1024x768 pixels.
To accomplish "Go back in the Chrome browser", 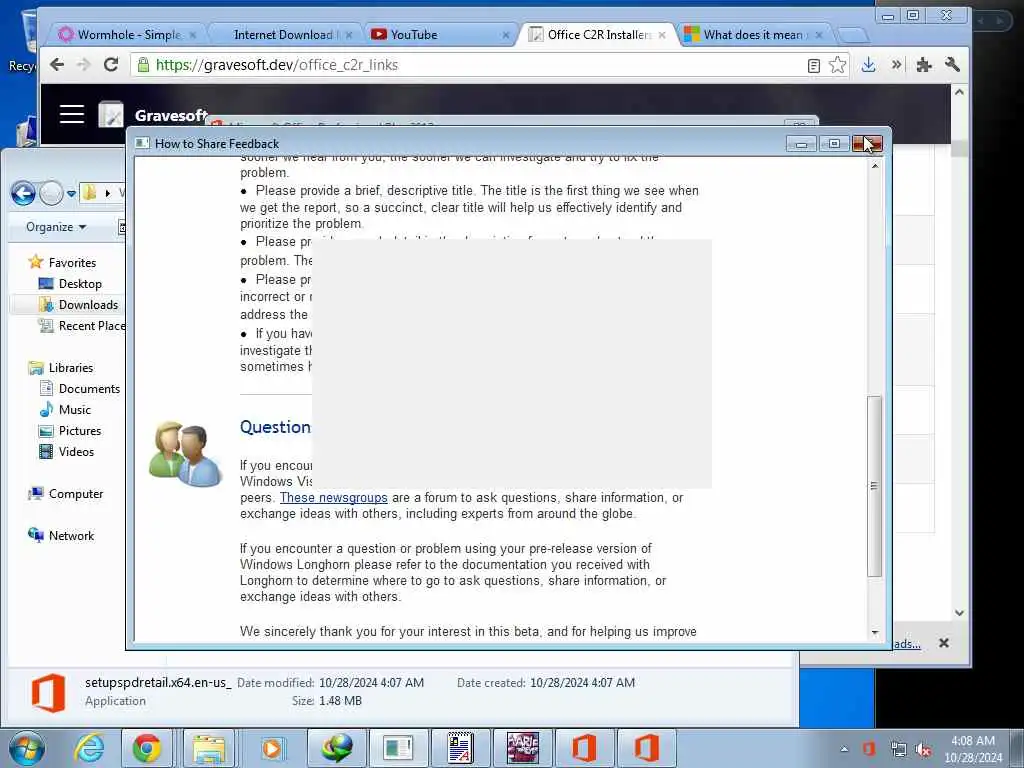I will click(x=57, y=65).
